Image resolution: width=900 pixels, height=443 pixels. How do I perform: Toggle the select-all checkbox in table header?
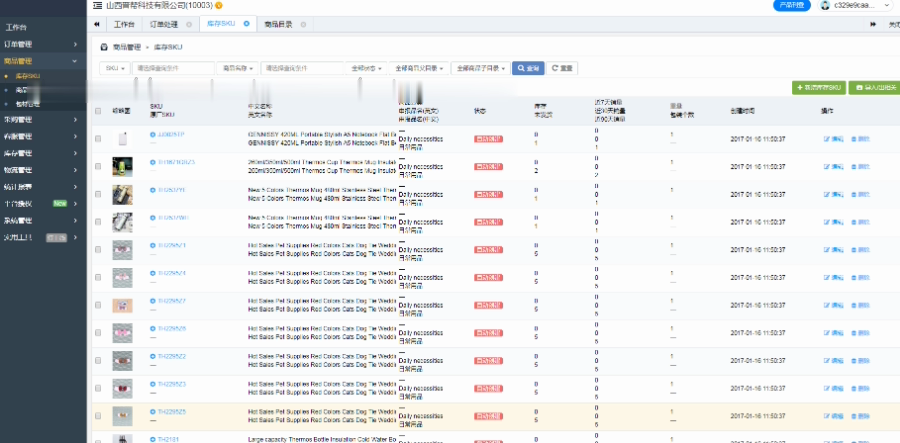pos(98,111)
